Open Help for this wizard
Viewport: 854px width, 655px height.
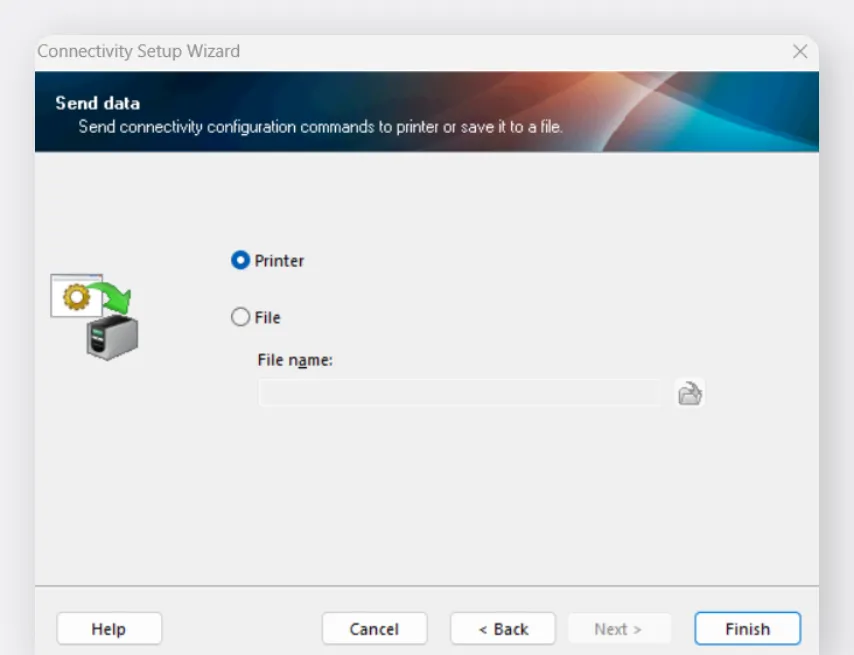click(x=109, y=629)
